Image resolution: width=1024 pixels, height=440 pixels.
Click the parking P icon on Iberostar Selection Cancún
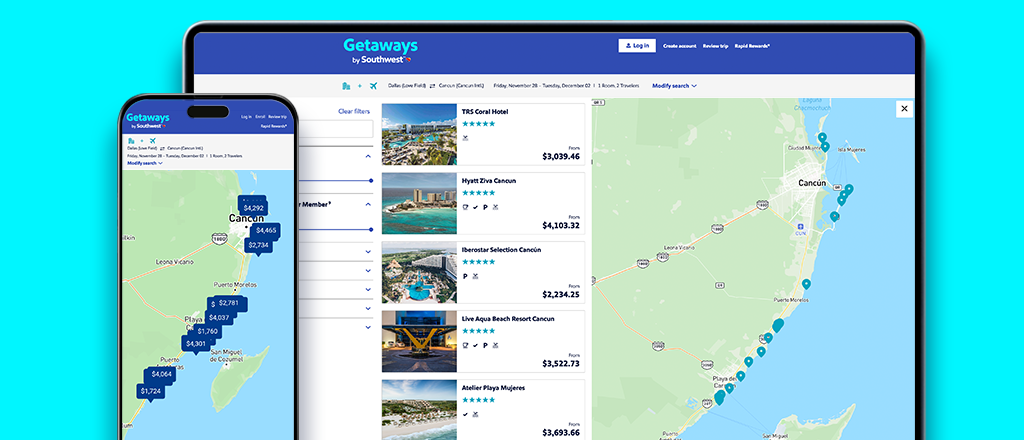(x=465, y=276)
